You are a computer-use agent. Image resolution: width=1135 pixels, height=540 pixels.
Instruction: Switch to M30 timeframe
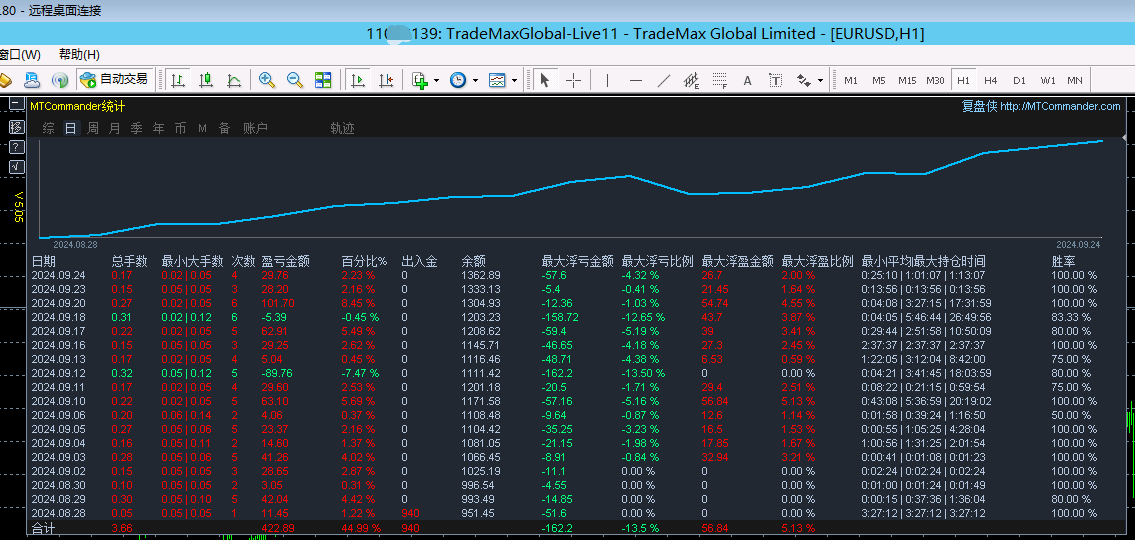click(935, 80)
